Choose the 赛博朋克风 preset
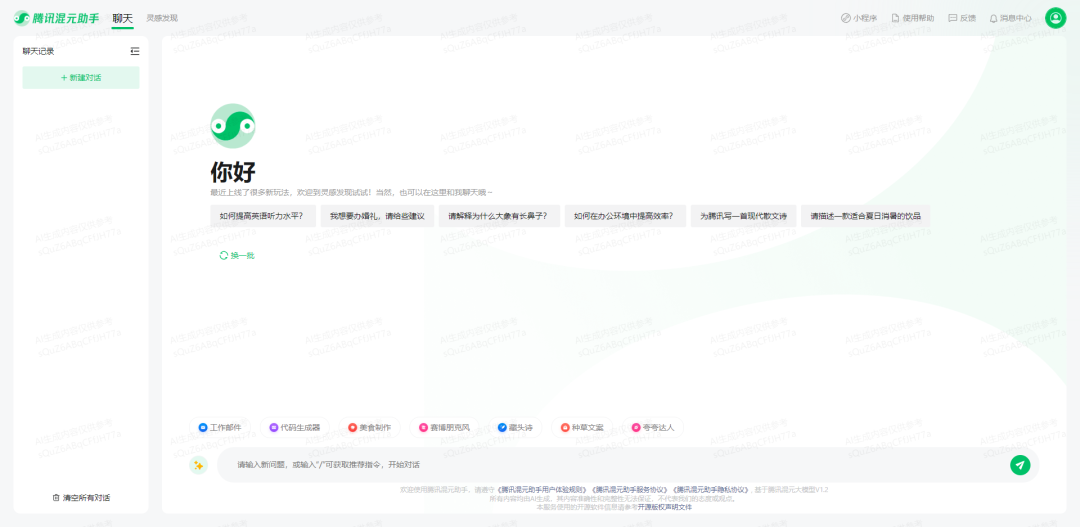 [x=445, y=427]
